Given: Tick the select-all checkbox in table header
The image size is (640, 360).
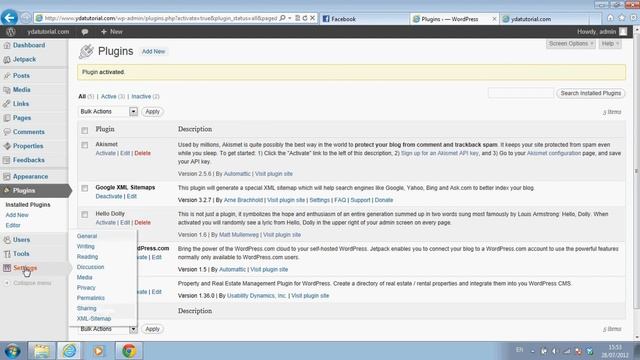Looking at the screenshot, I should click(x=84, y=131).
